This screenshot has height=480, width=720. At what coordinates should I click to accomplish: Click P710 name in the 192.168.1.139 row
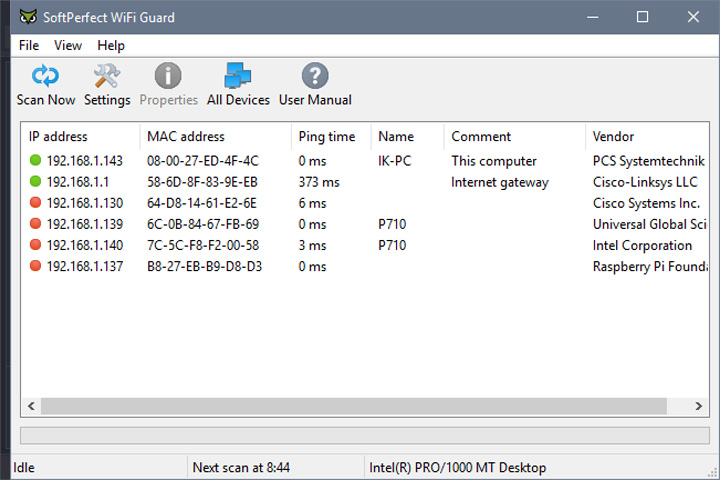(392, 224)
